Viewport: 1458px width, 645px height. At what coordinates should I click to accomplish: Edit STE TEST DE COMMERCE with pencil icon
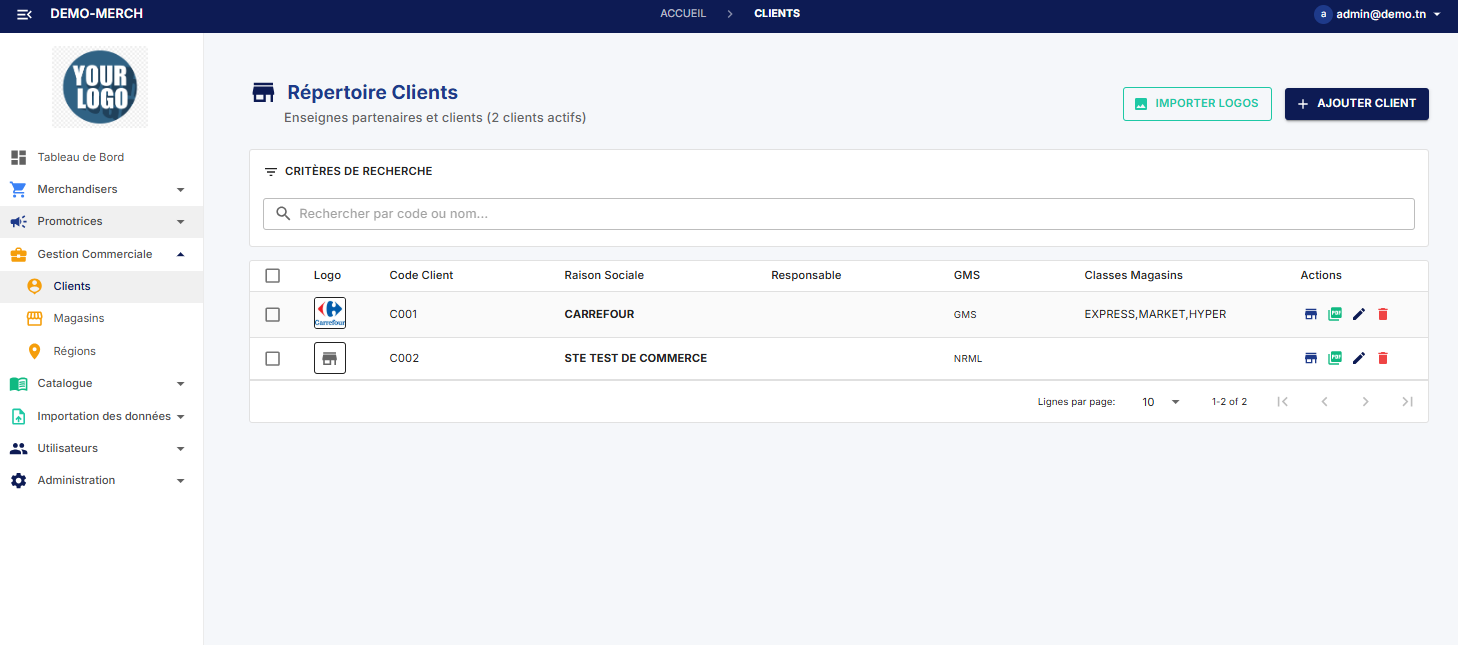[1359, 358]
